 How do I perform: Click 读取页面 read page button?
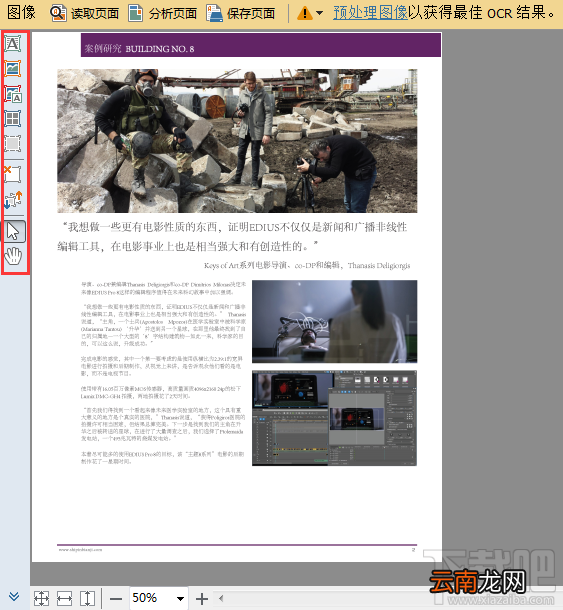[84, 13]
